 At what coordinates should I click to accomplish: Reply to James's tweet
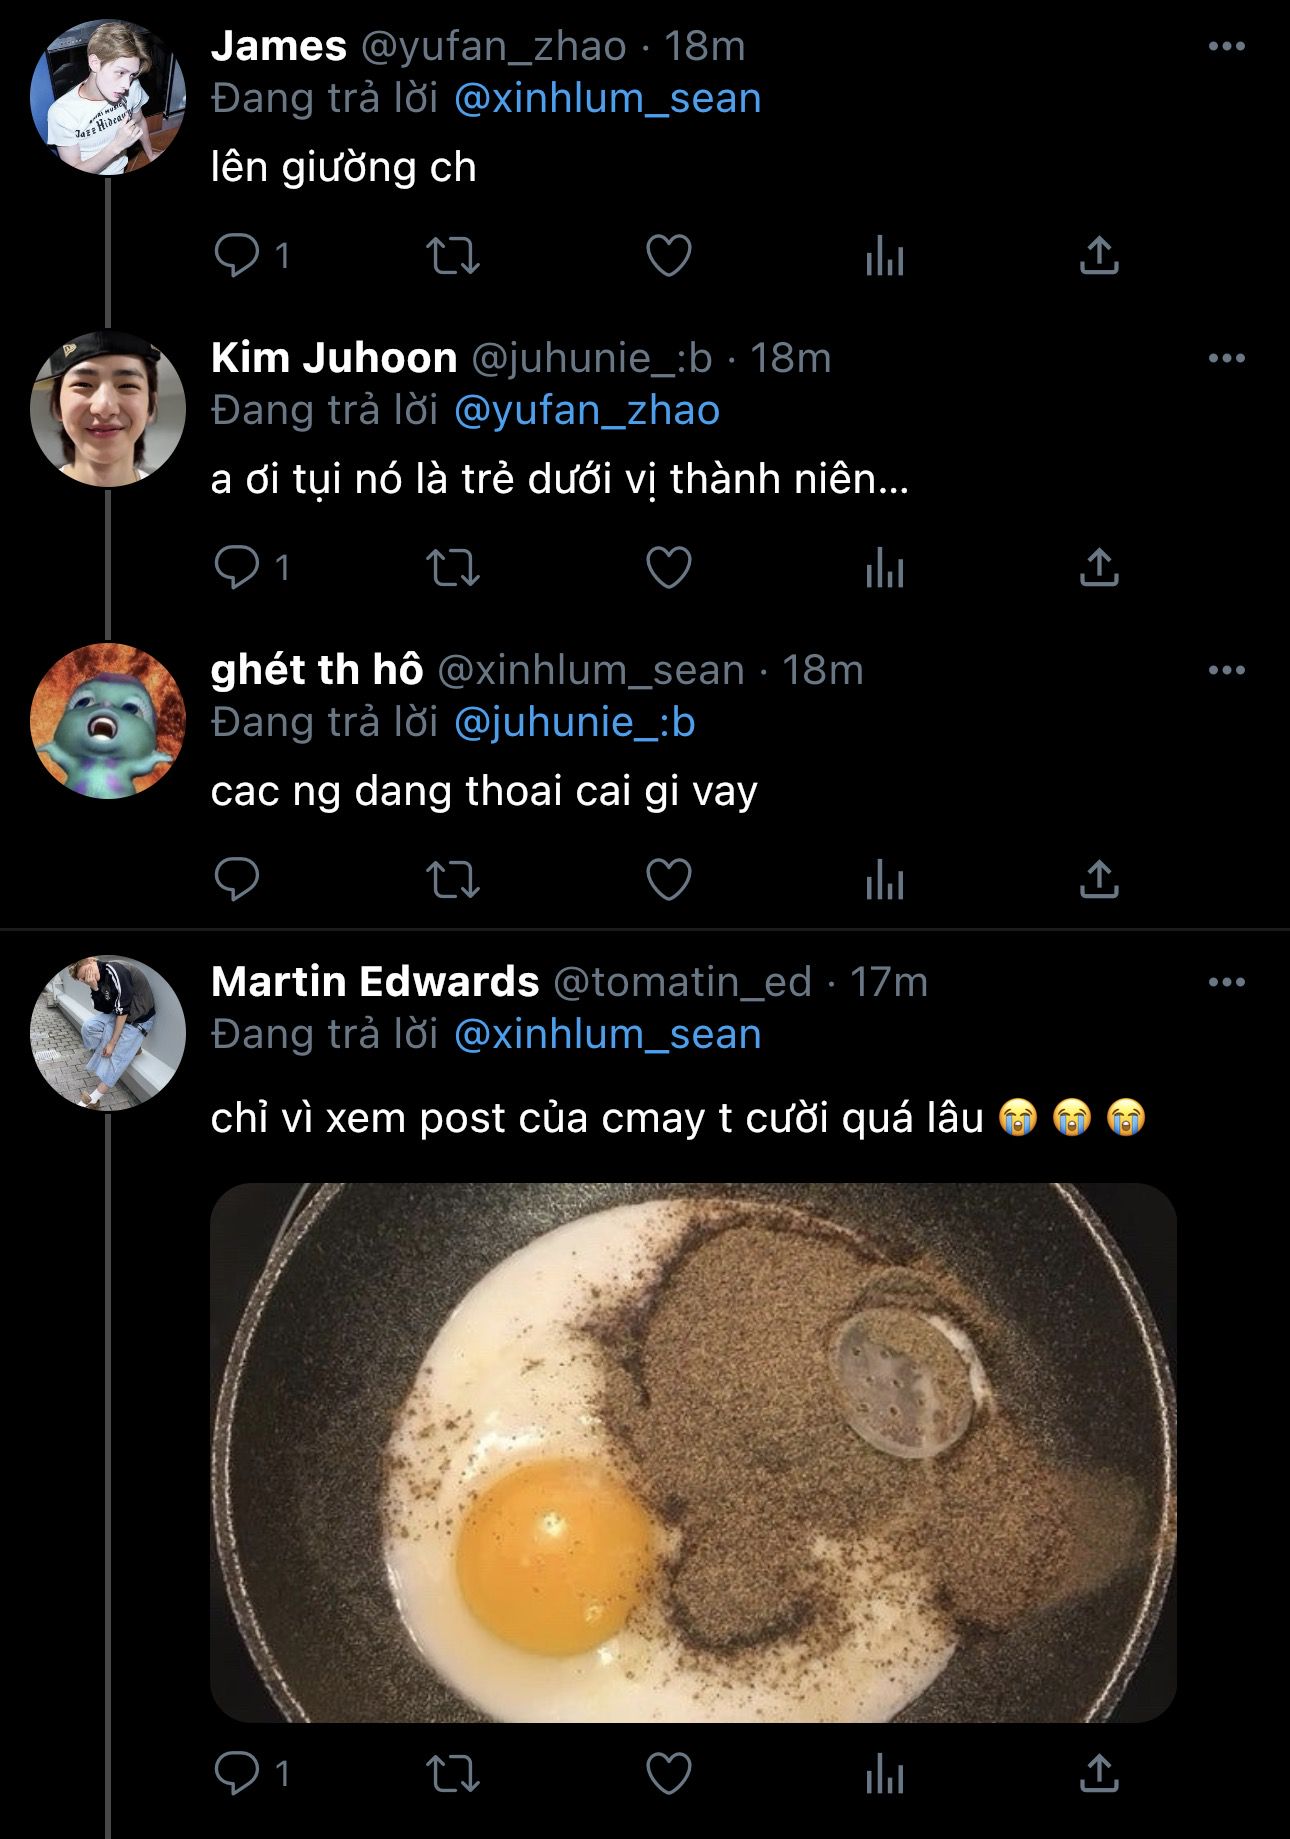pos(238,255)
